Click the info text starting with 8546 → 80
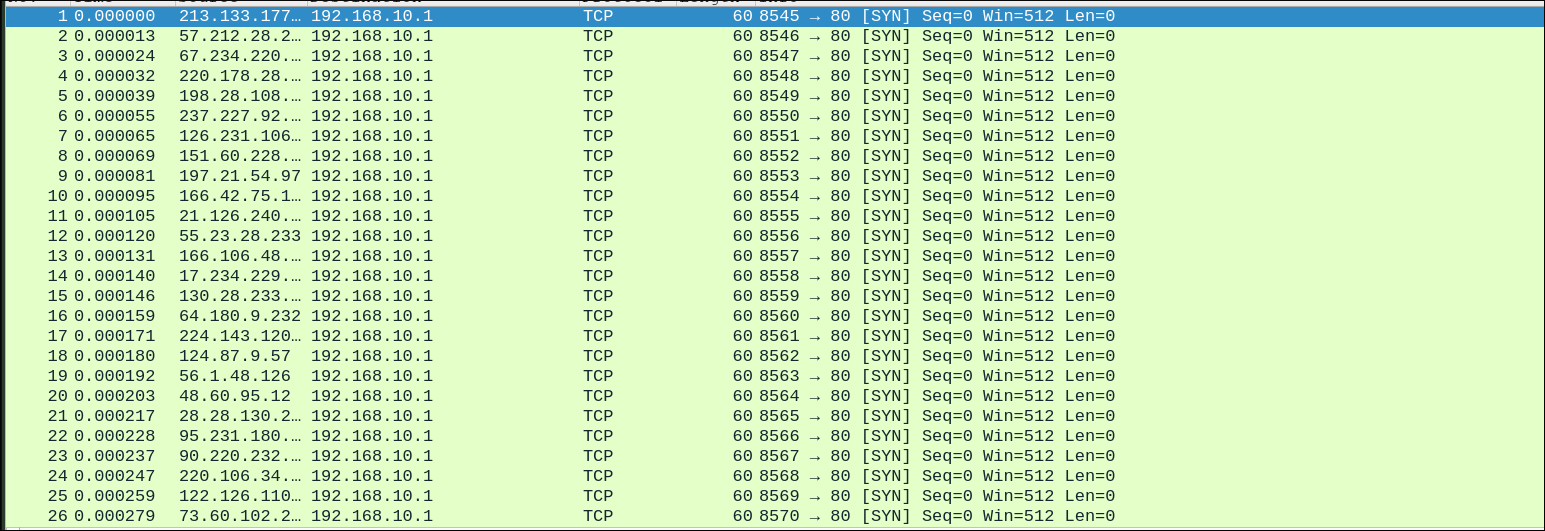The width and height of the screenshot is (1545, 531). [x=937, y=36]
